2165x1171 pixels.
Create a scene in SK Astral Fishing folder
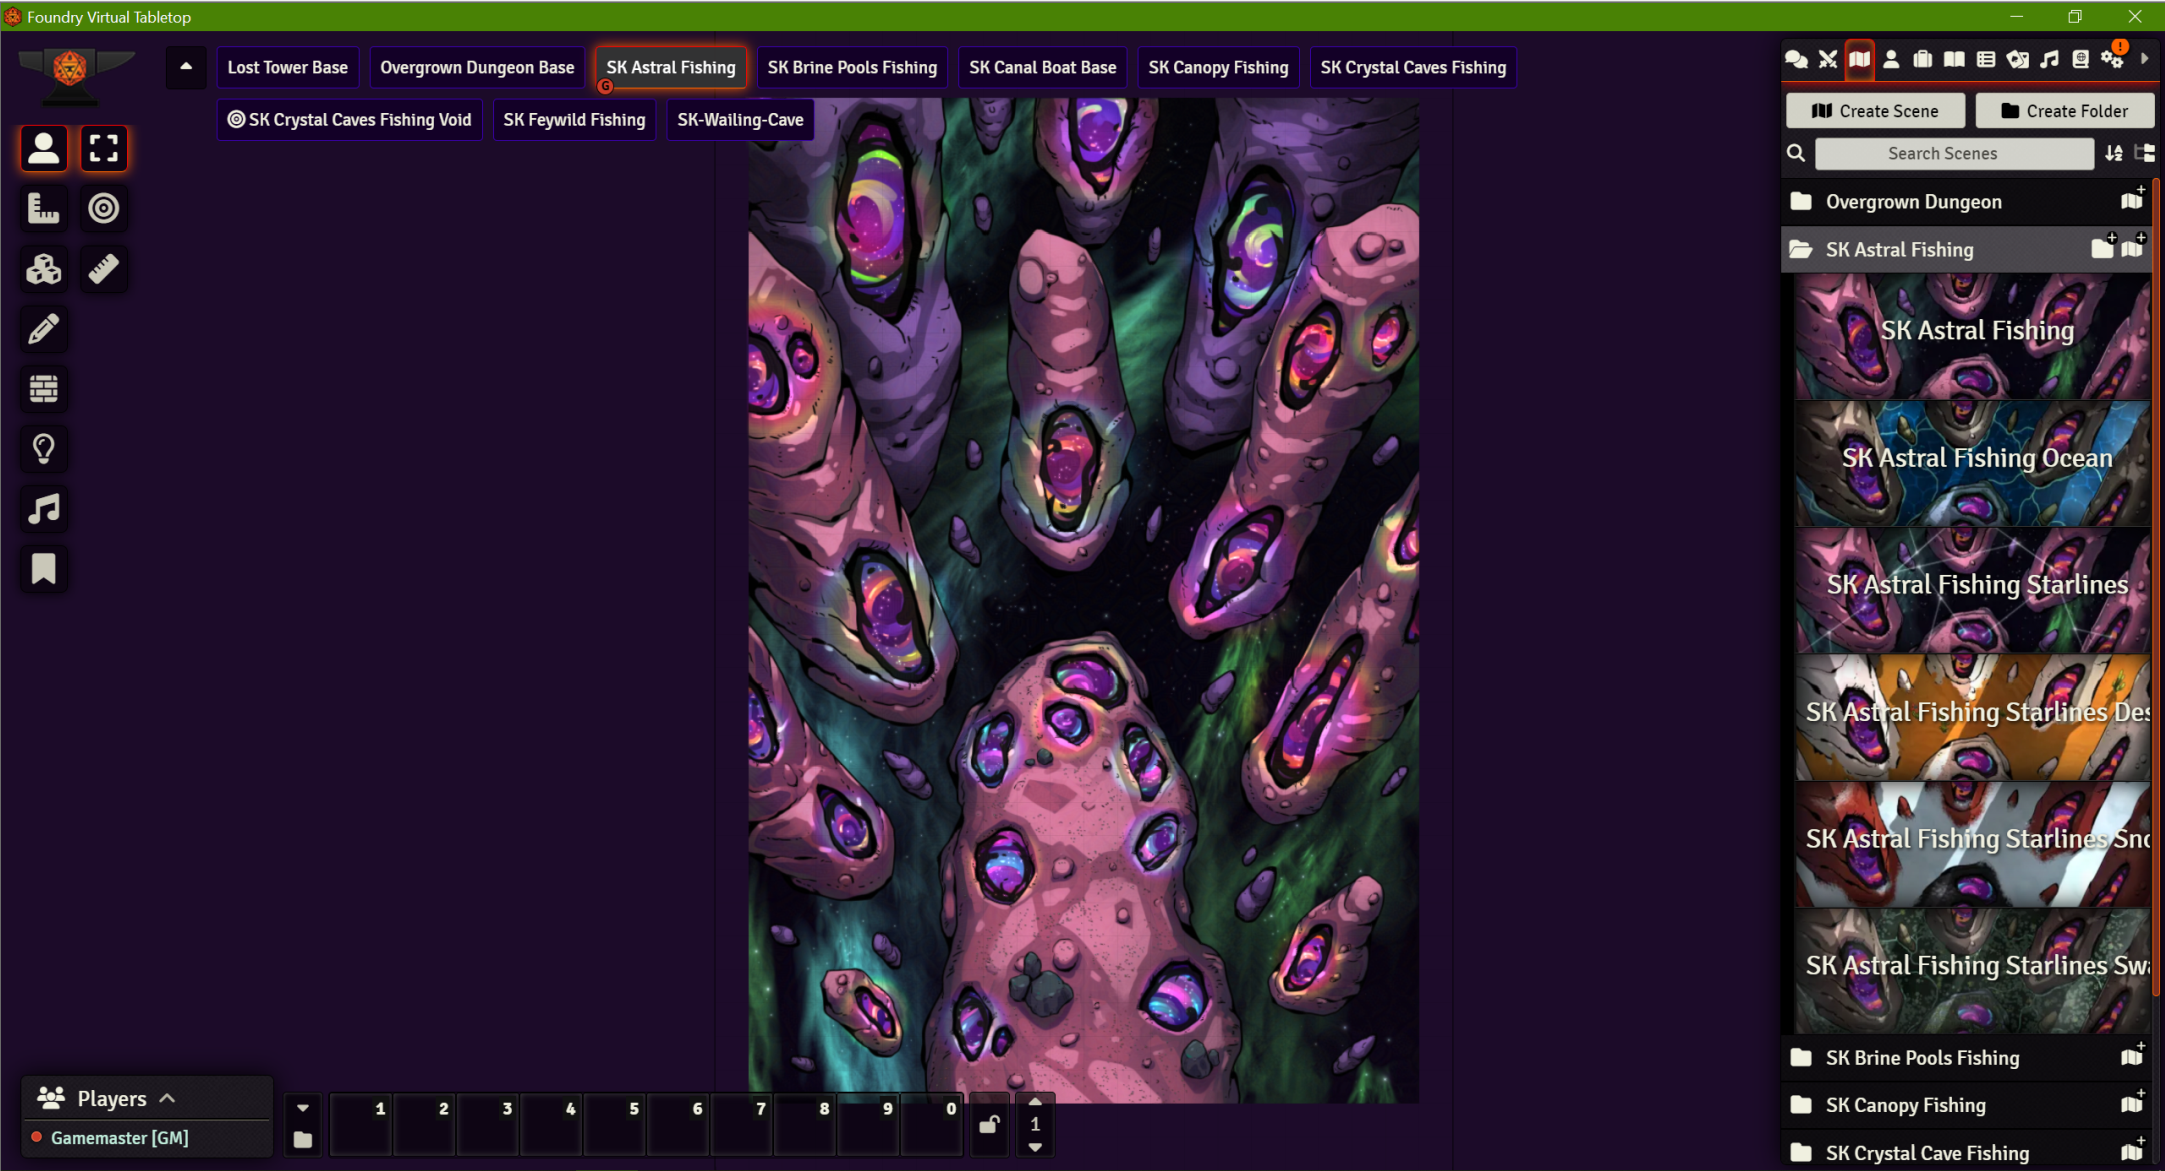pos(2133,248)
